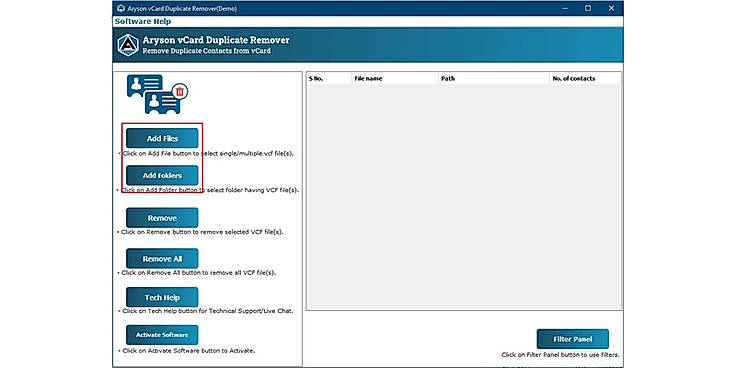Image resolution: width=736 pixels, height=368 pixels.
Task: Click the hint text about Technical Support/Live Chat
Action: click(206, 311)
